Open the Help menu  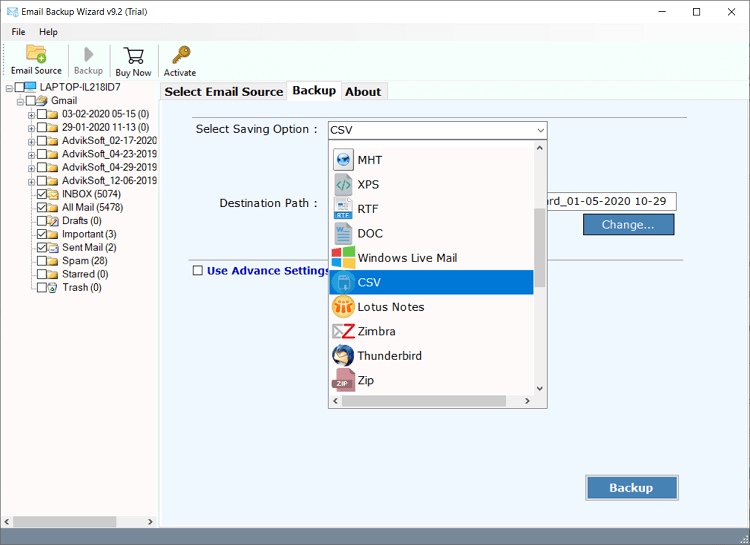click(48, 32)
